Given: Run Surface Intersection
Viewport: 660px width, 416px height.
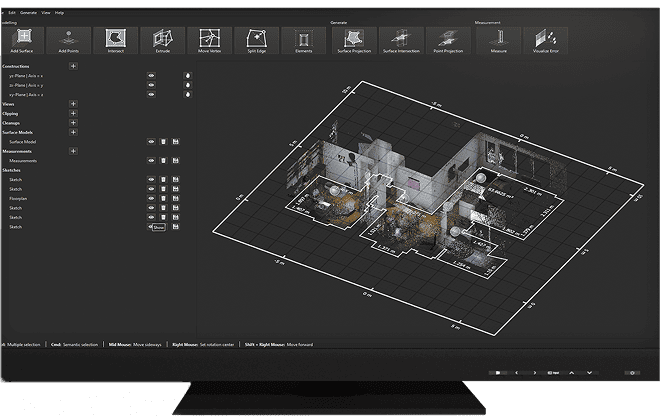Looking at the screenshot, I should click(x=401, y=40).
